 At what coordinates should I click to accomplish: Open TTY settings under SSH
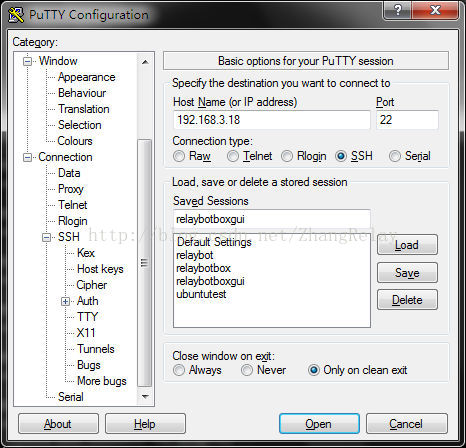click(87, 317)
